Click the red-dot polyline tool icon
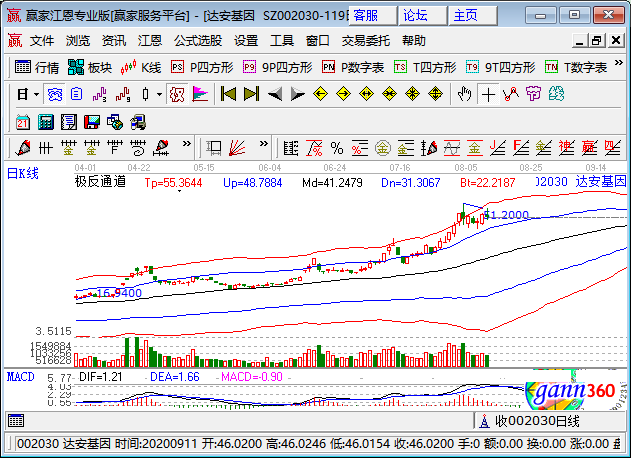This screenshot has width=631, height=458. tap(511, 95)
